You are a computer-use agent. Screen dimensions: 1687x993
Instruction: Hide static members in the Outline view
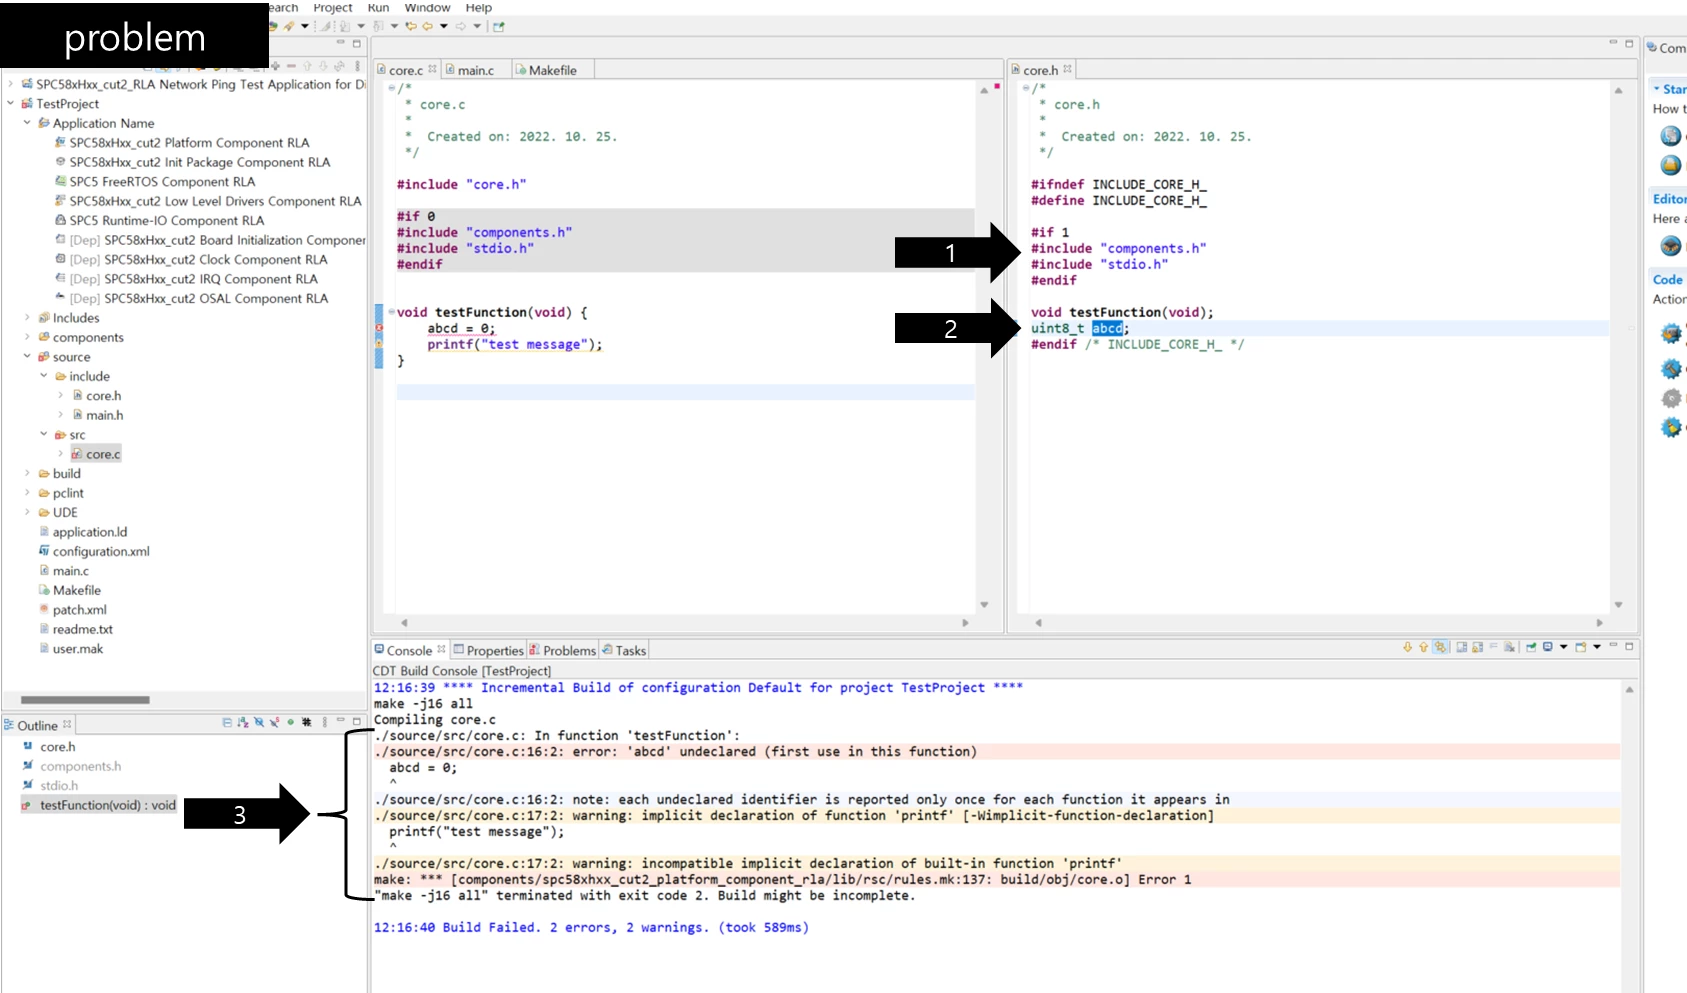tap(274, 722)
